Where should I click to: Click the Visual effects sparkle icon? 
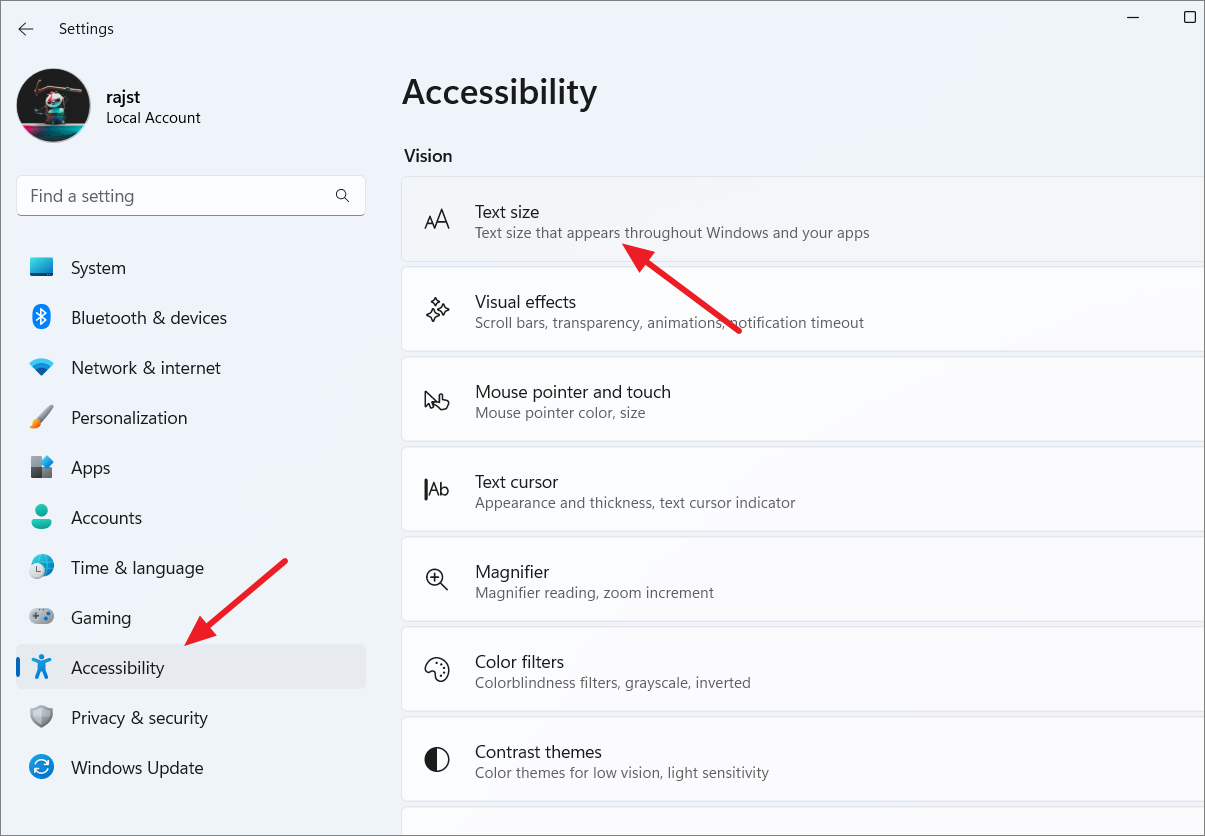pyautogui.click(x=437, y=311)
